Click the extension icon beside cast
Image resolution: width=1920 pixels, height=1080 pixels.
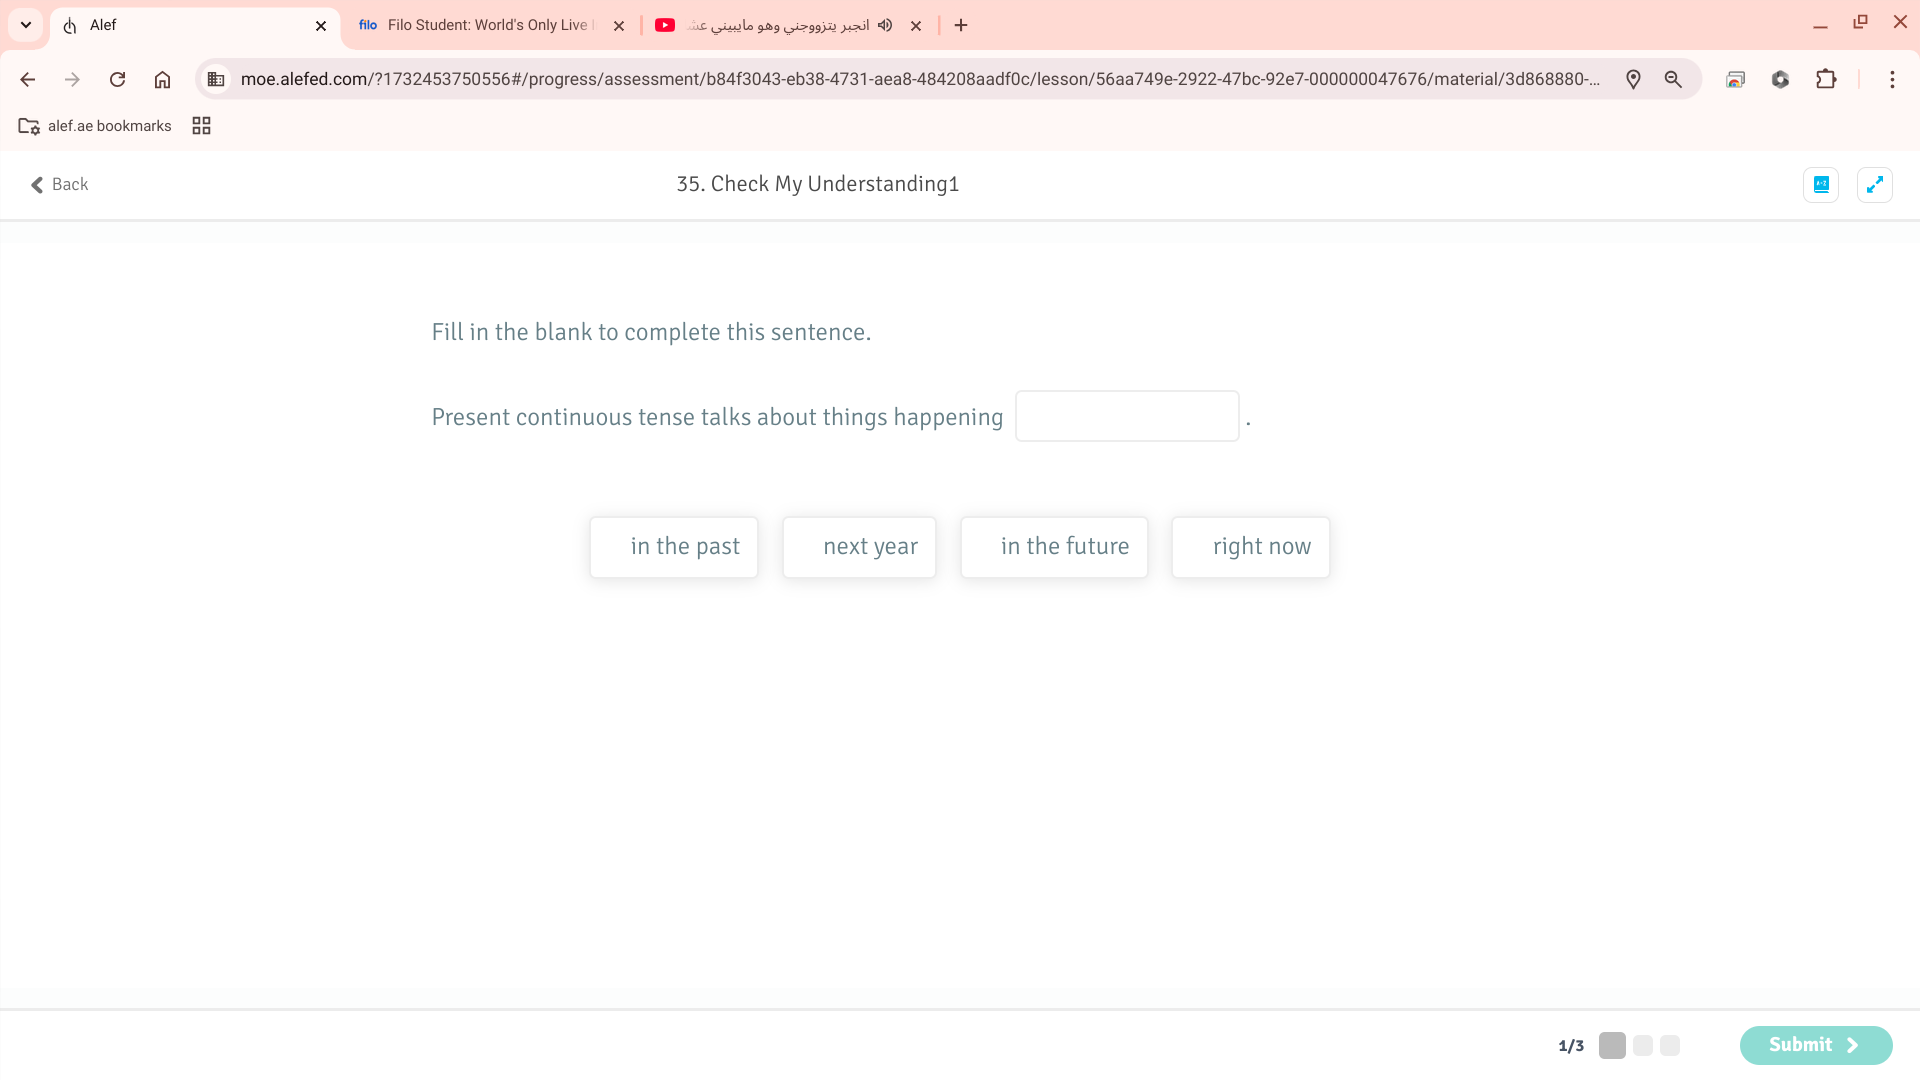(x=1780, y=79)
